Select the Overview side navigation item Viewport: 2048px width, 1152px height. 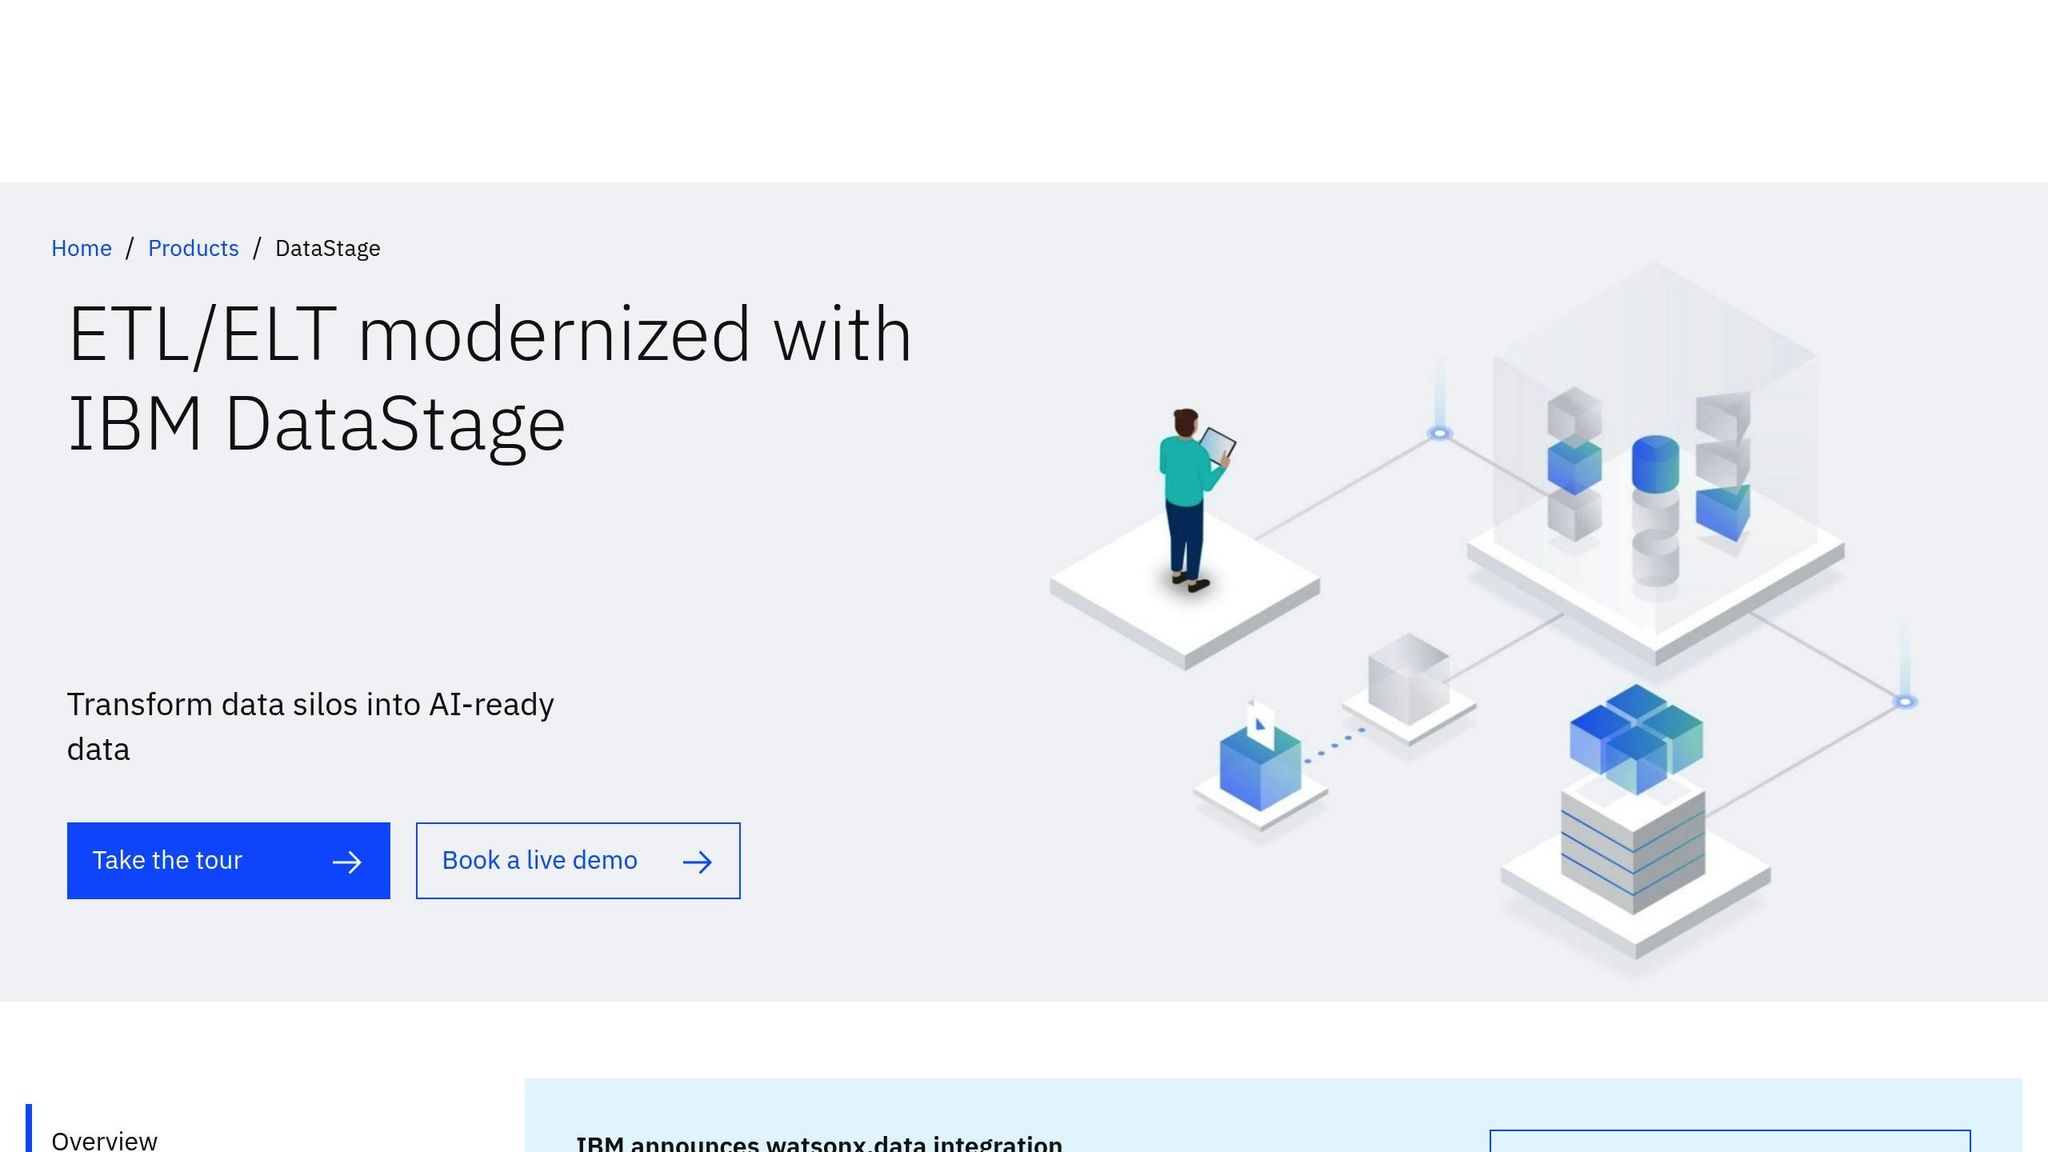(x=104, y=1140)
